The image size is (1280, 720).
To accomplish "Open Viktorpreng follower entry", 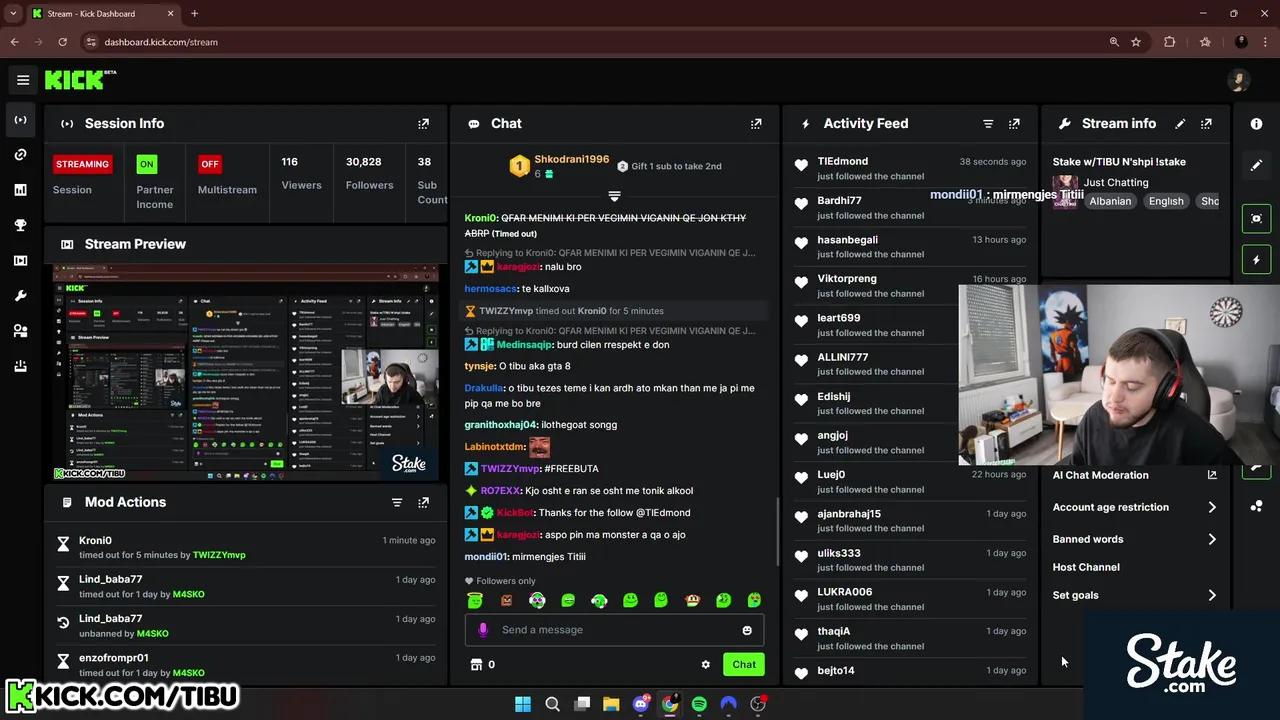I will pyautogui.click(x=911, y=285).
